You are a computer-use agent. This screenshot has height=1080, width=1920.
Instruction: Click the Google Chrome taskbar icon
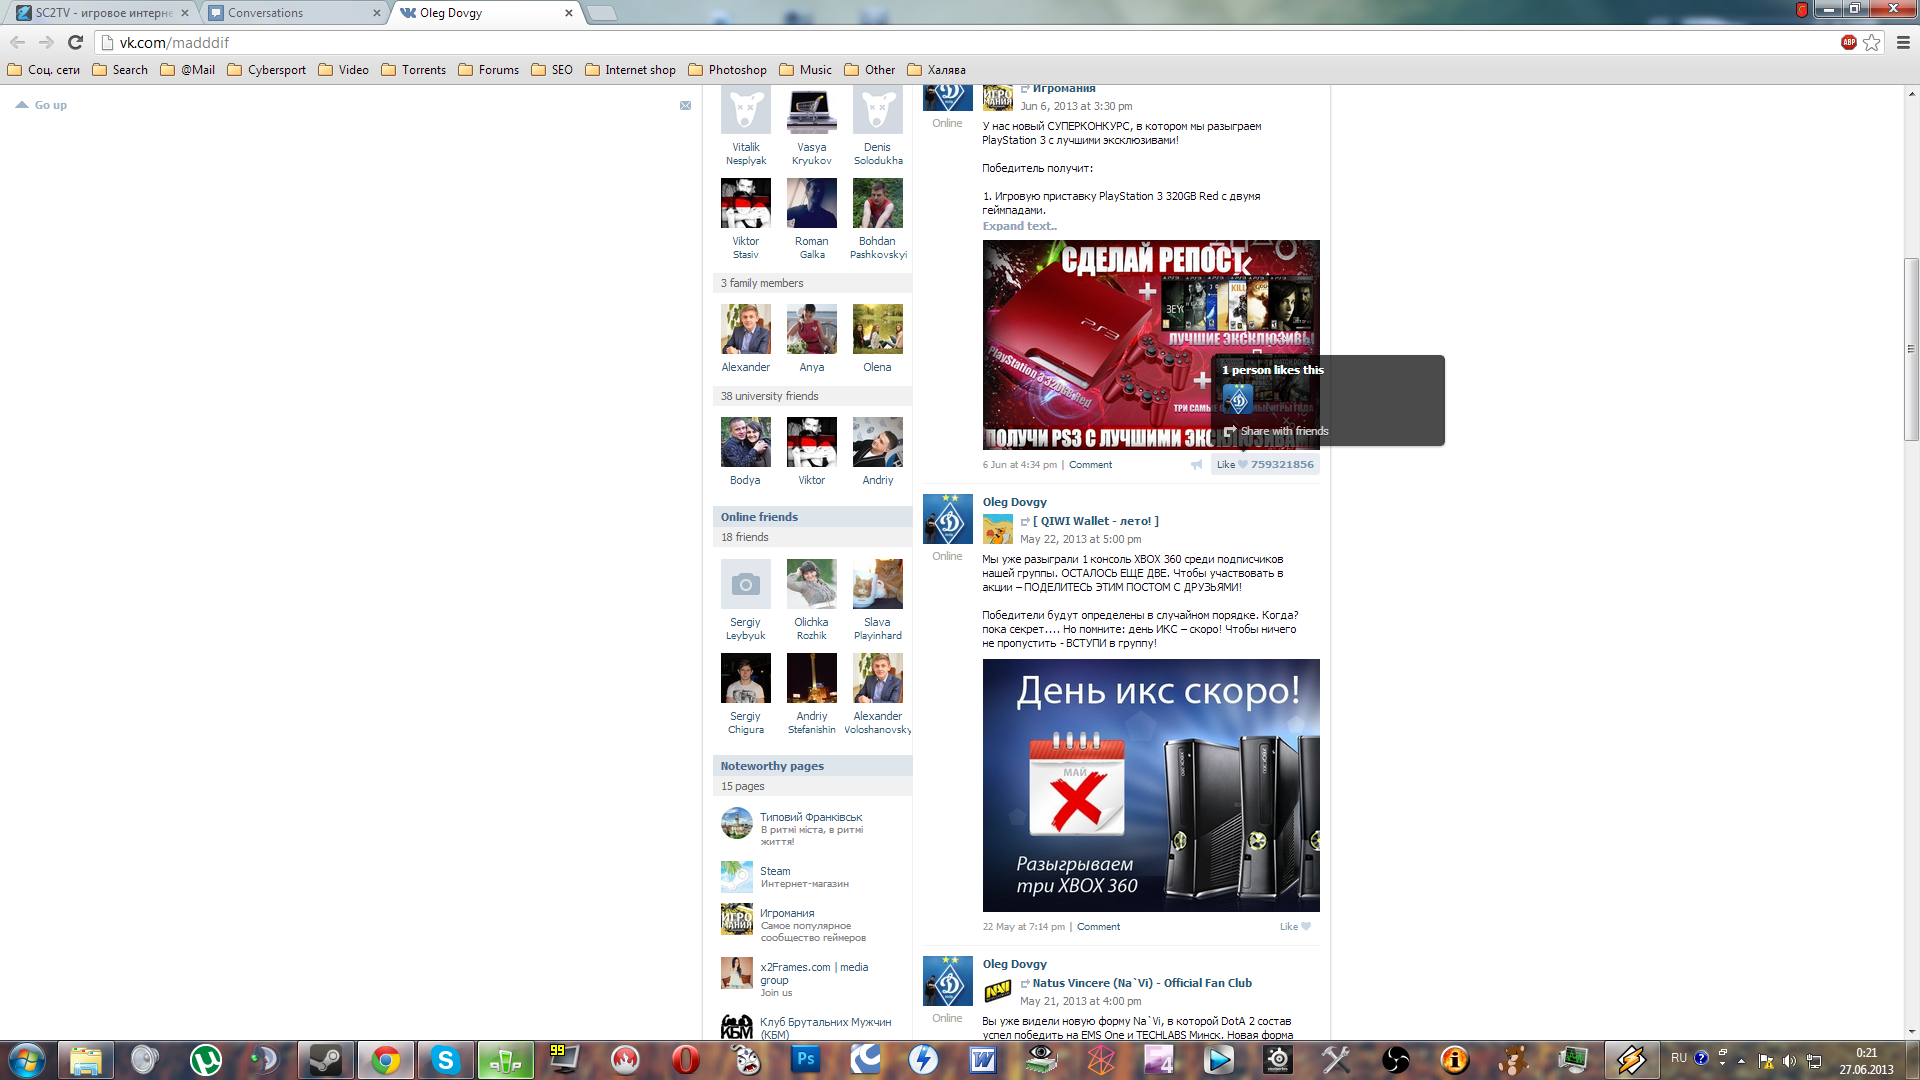coord(385,1059)
